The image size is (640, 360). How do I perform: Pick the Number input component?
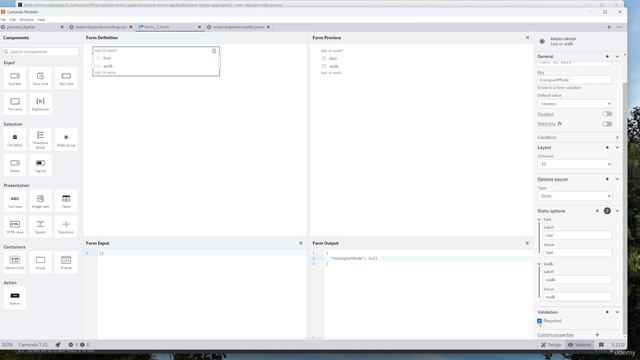pyautogui.click(x=15, y=78)
